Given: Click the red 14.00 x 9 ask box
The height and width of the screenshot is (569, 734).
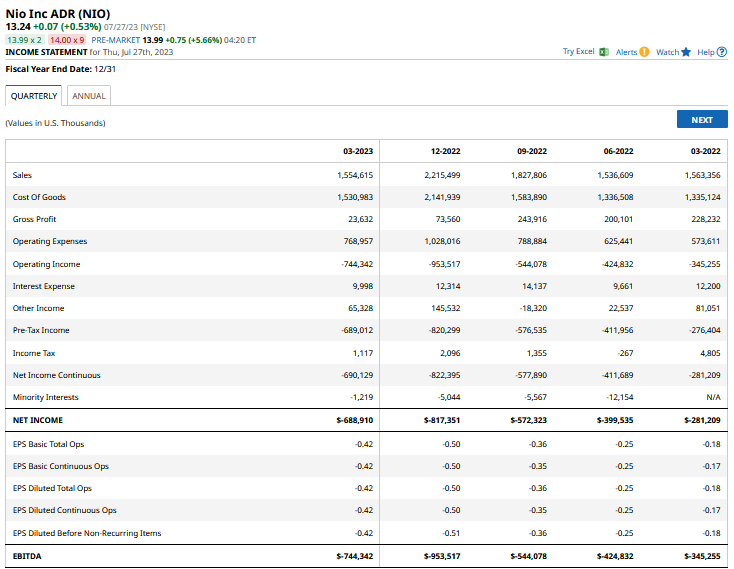Looking at the screenshot, I should pyautogui.click(x=68, y=40).
